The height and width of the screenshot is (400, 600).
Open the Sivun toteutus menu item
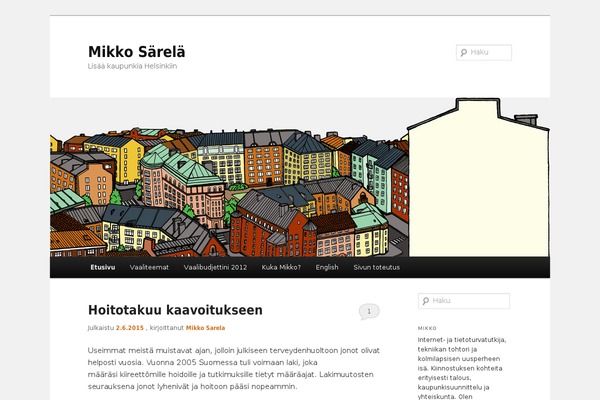(x=377, y=267)
